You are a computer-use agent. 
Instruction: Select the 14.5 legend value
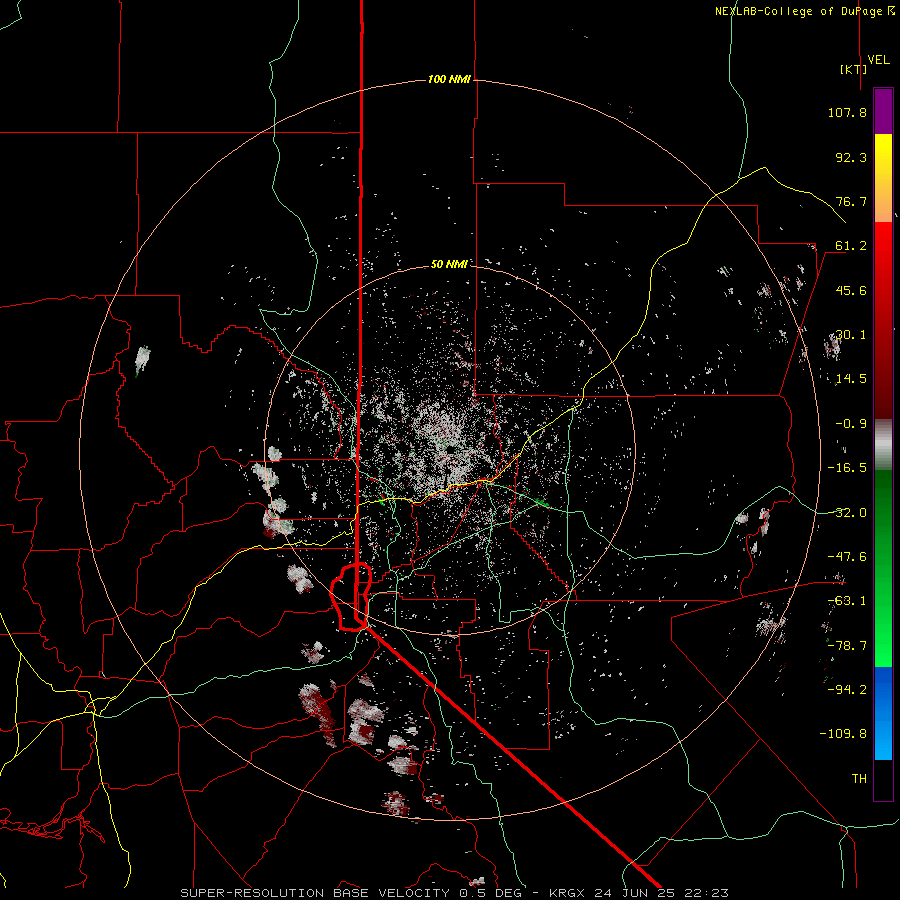[851, 379]
